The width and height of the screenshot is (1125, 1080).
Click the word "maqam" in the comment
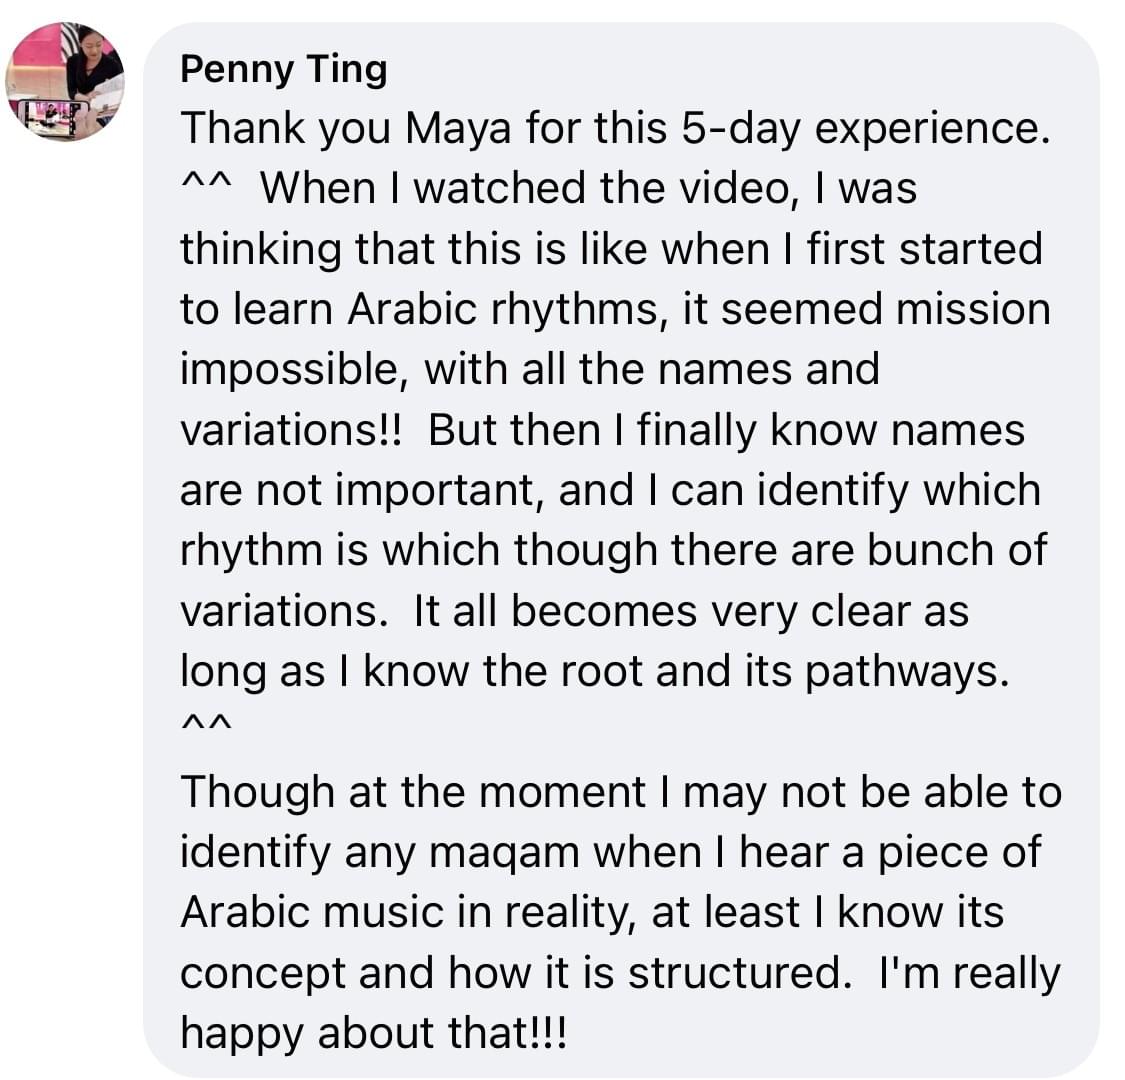tap(513, 852)
